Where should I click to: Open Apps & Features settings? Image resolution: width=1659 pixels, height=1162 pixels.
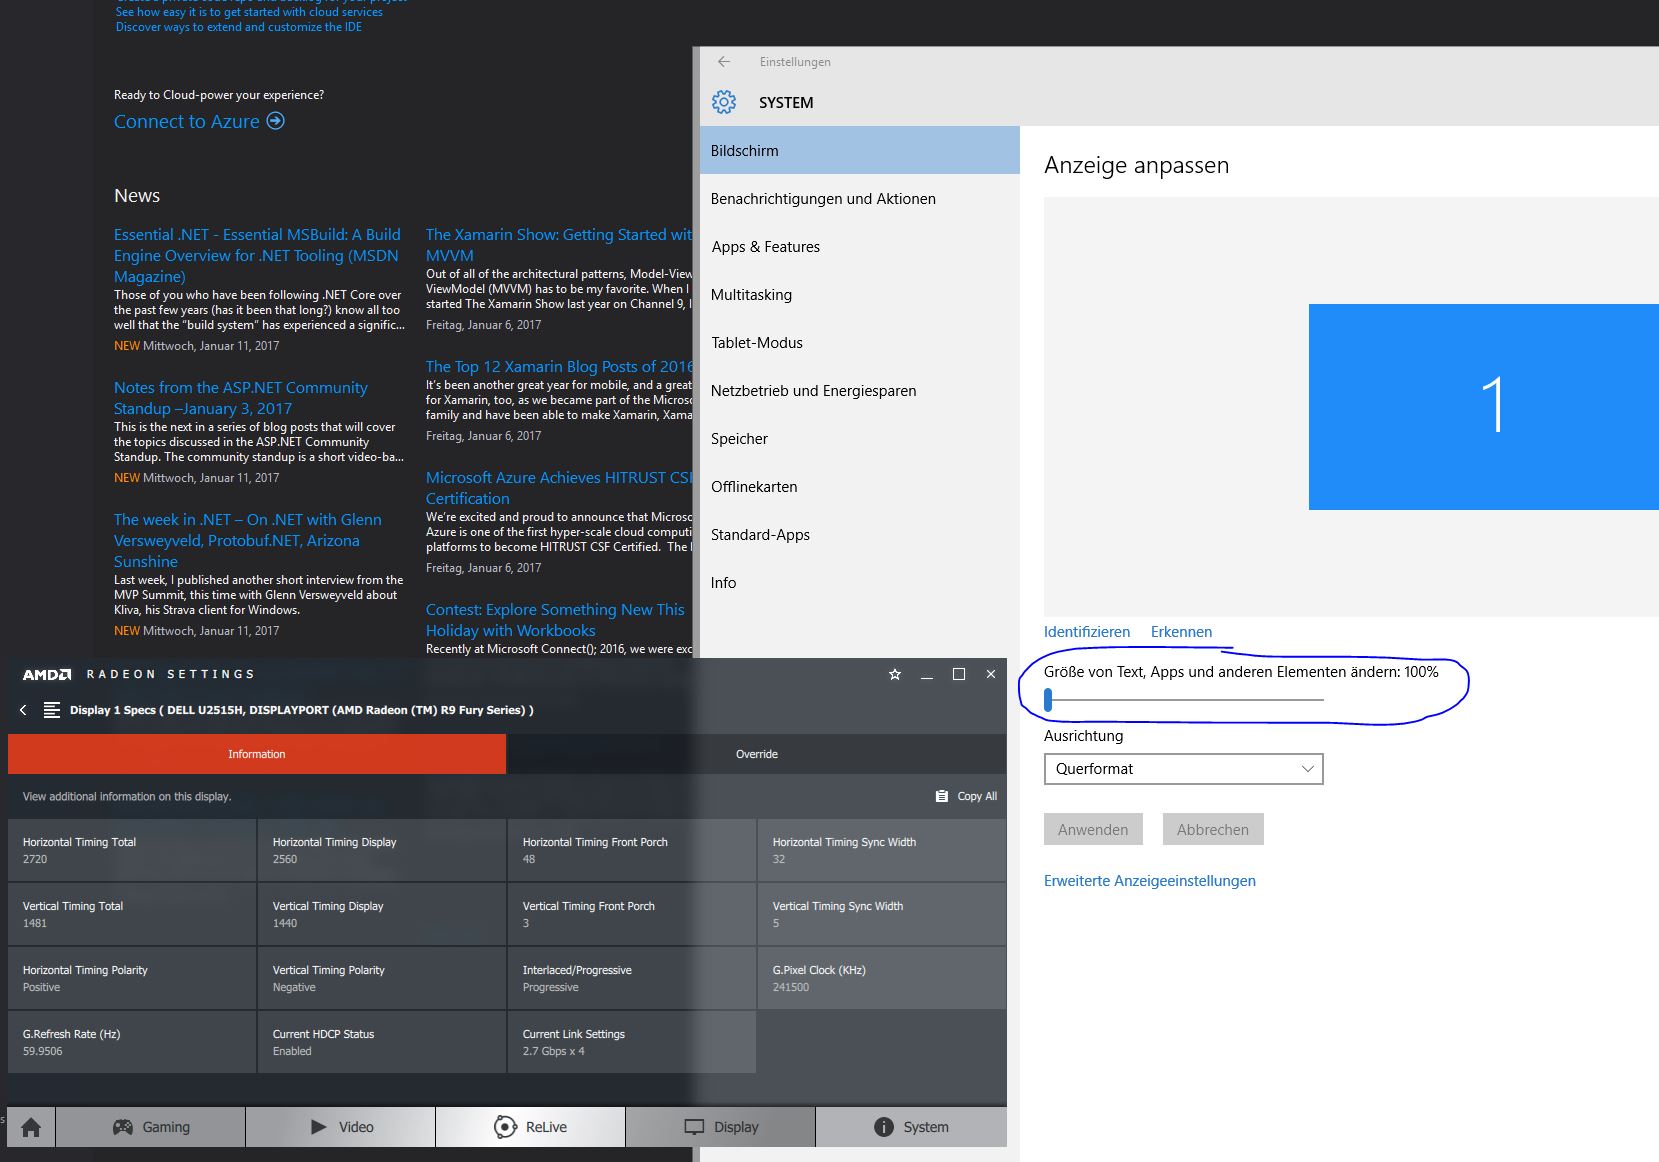pos(860,246)
